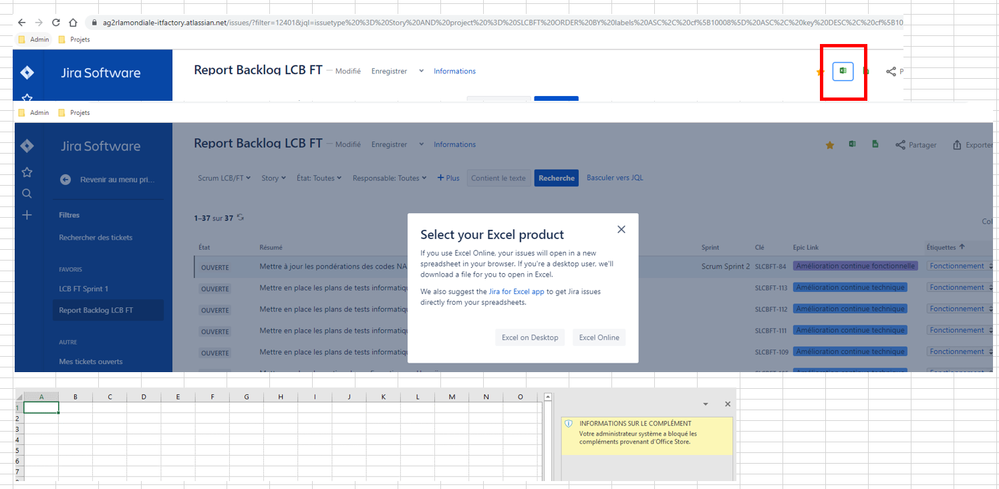This screenshot has width=999, height=489.
Task: Select row header 5 in Excel
Action: [x=19, y=450]
